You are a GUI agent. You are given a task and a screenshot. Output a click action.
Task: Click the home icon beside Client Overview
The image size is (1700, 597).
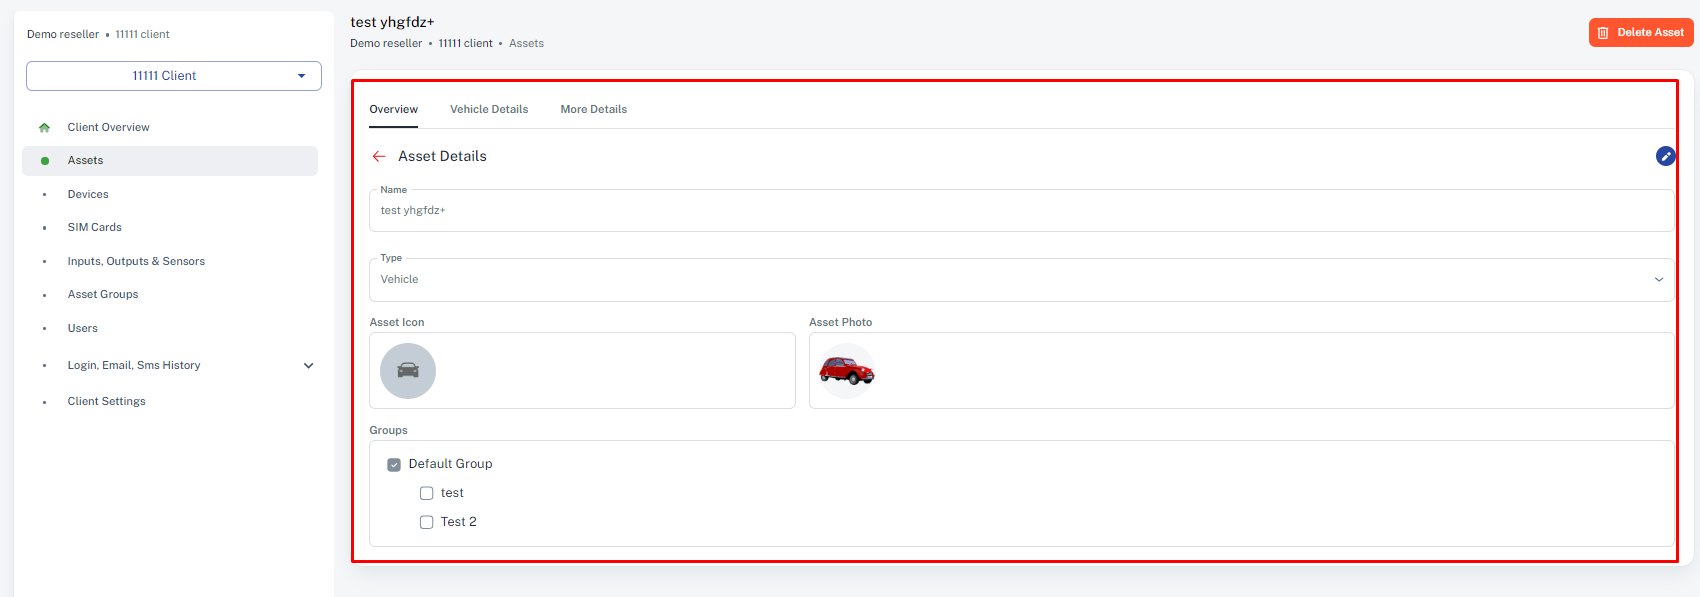coord(44,127)
